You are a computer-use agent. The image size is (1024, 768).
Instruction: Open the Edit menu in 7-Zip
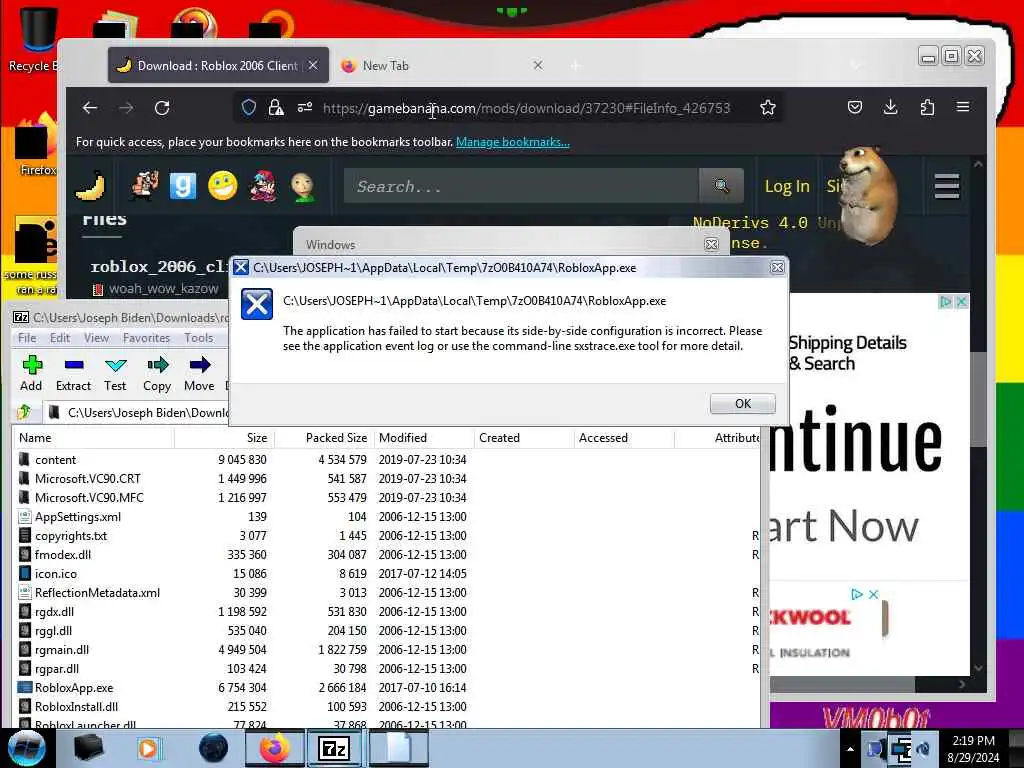59,338
